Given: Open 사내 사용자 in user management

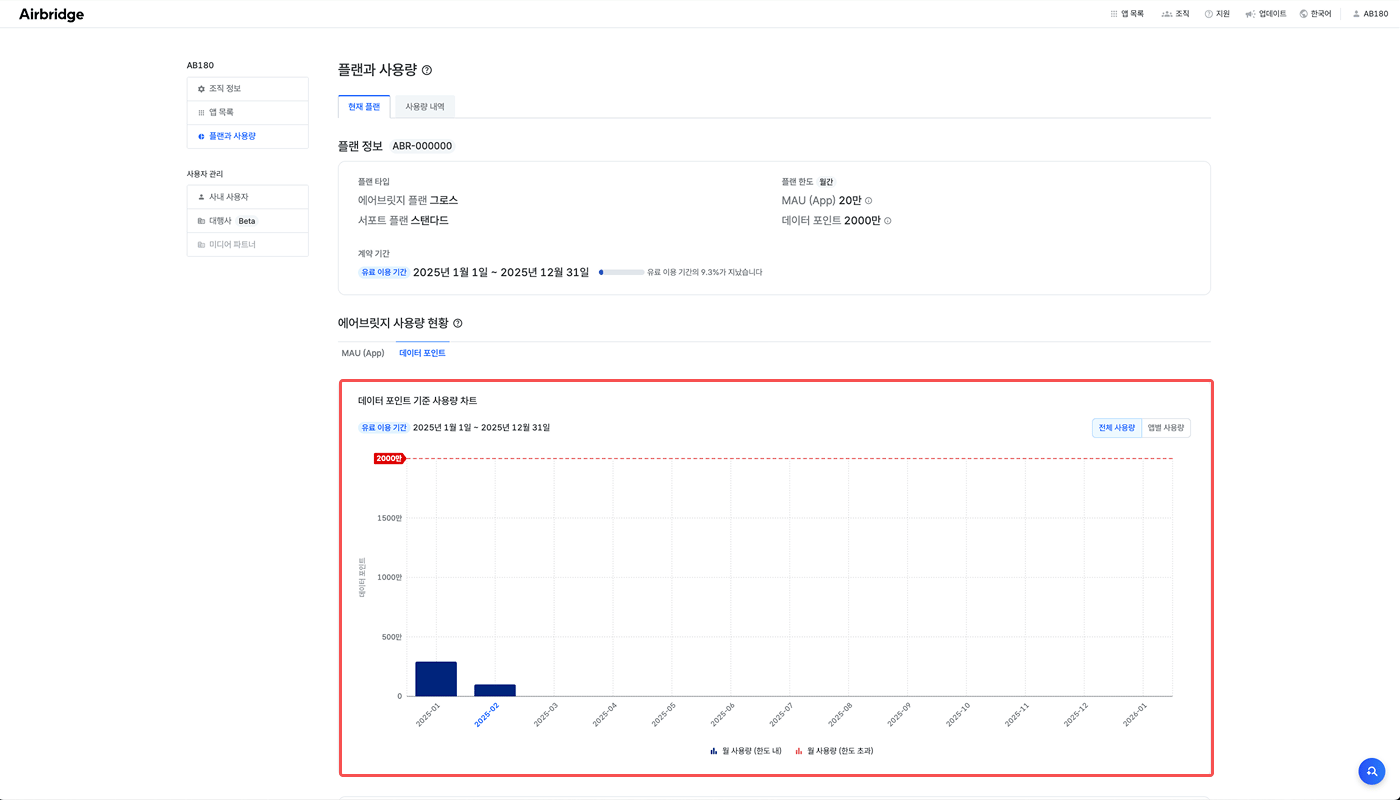Looking at the screenshot, I should pos(247,197).
